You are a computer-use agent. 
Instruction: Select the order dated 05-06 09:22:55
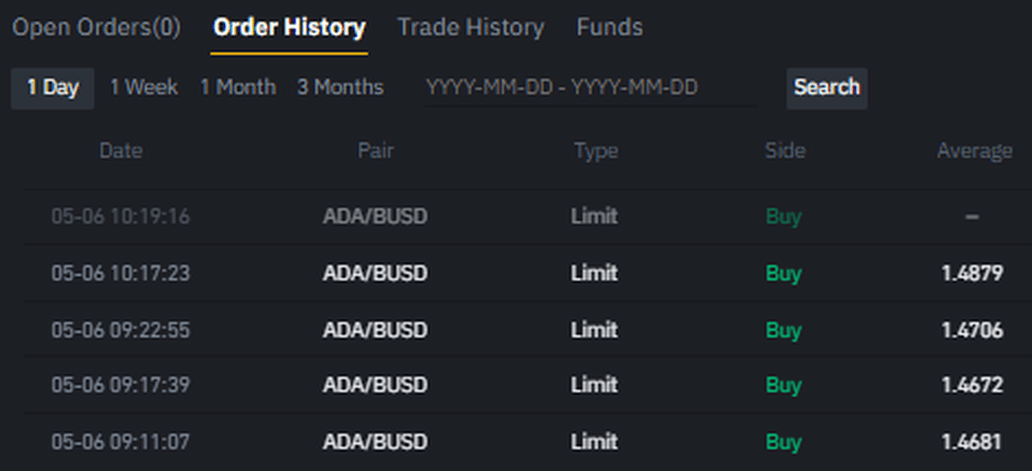click(120, 329)
